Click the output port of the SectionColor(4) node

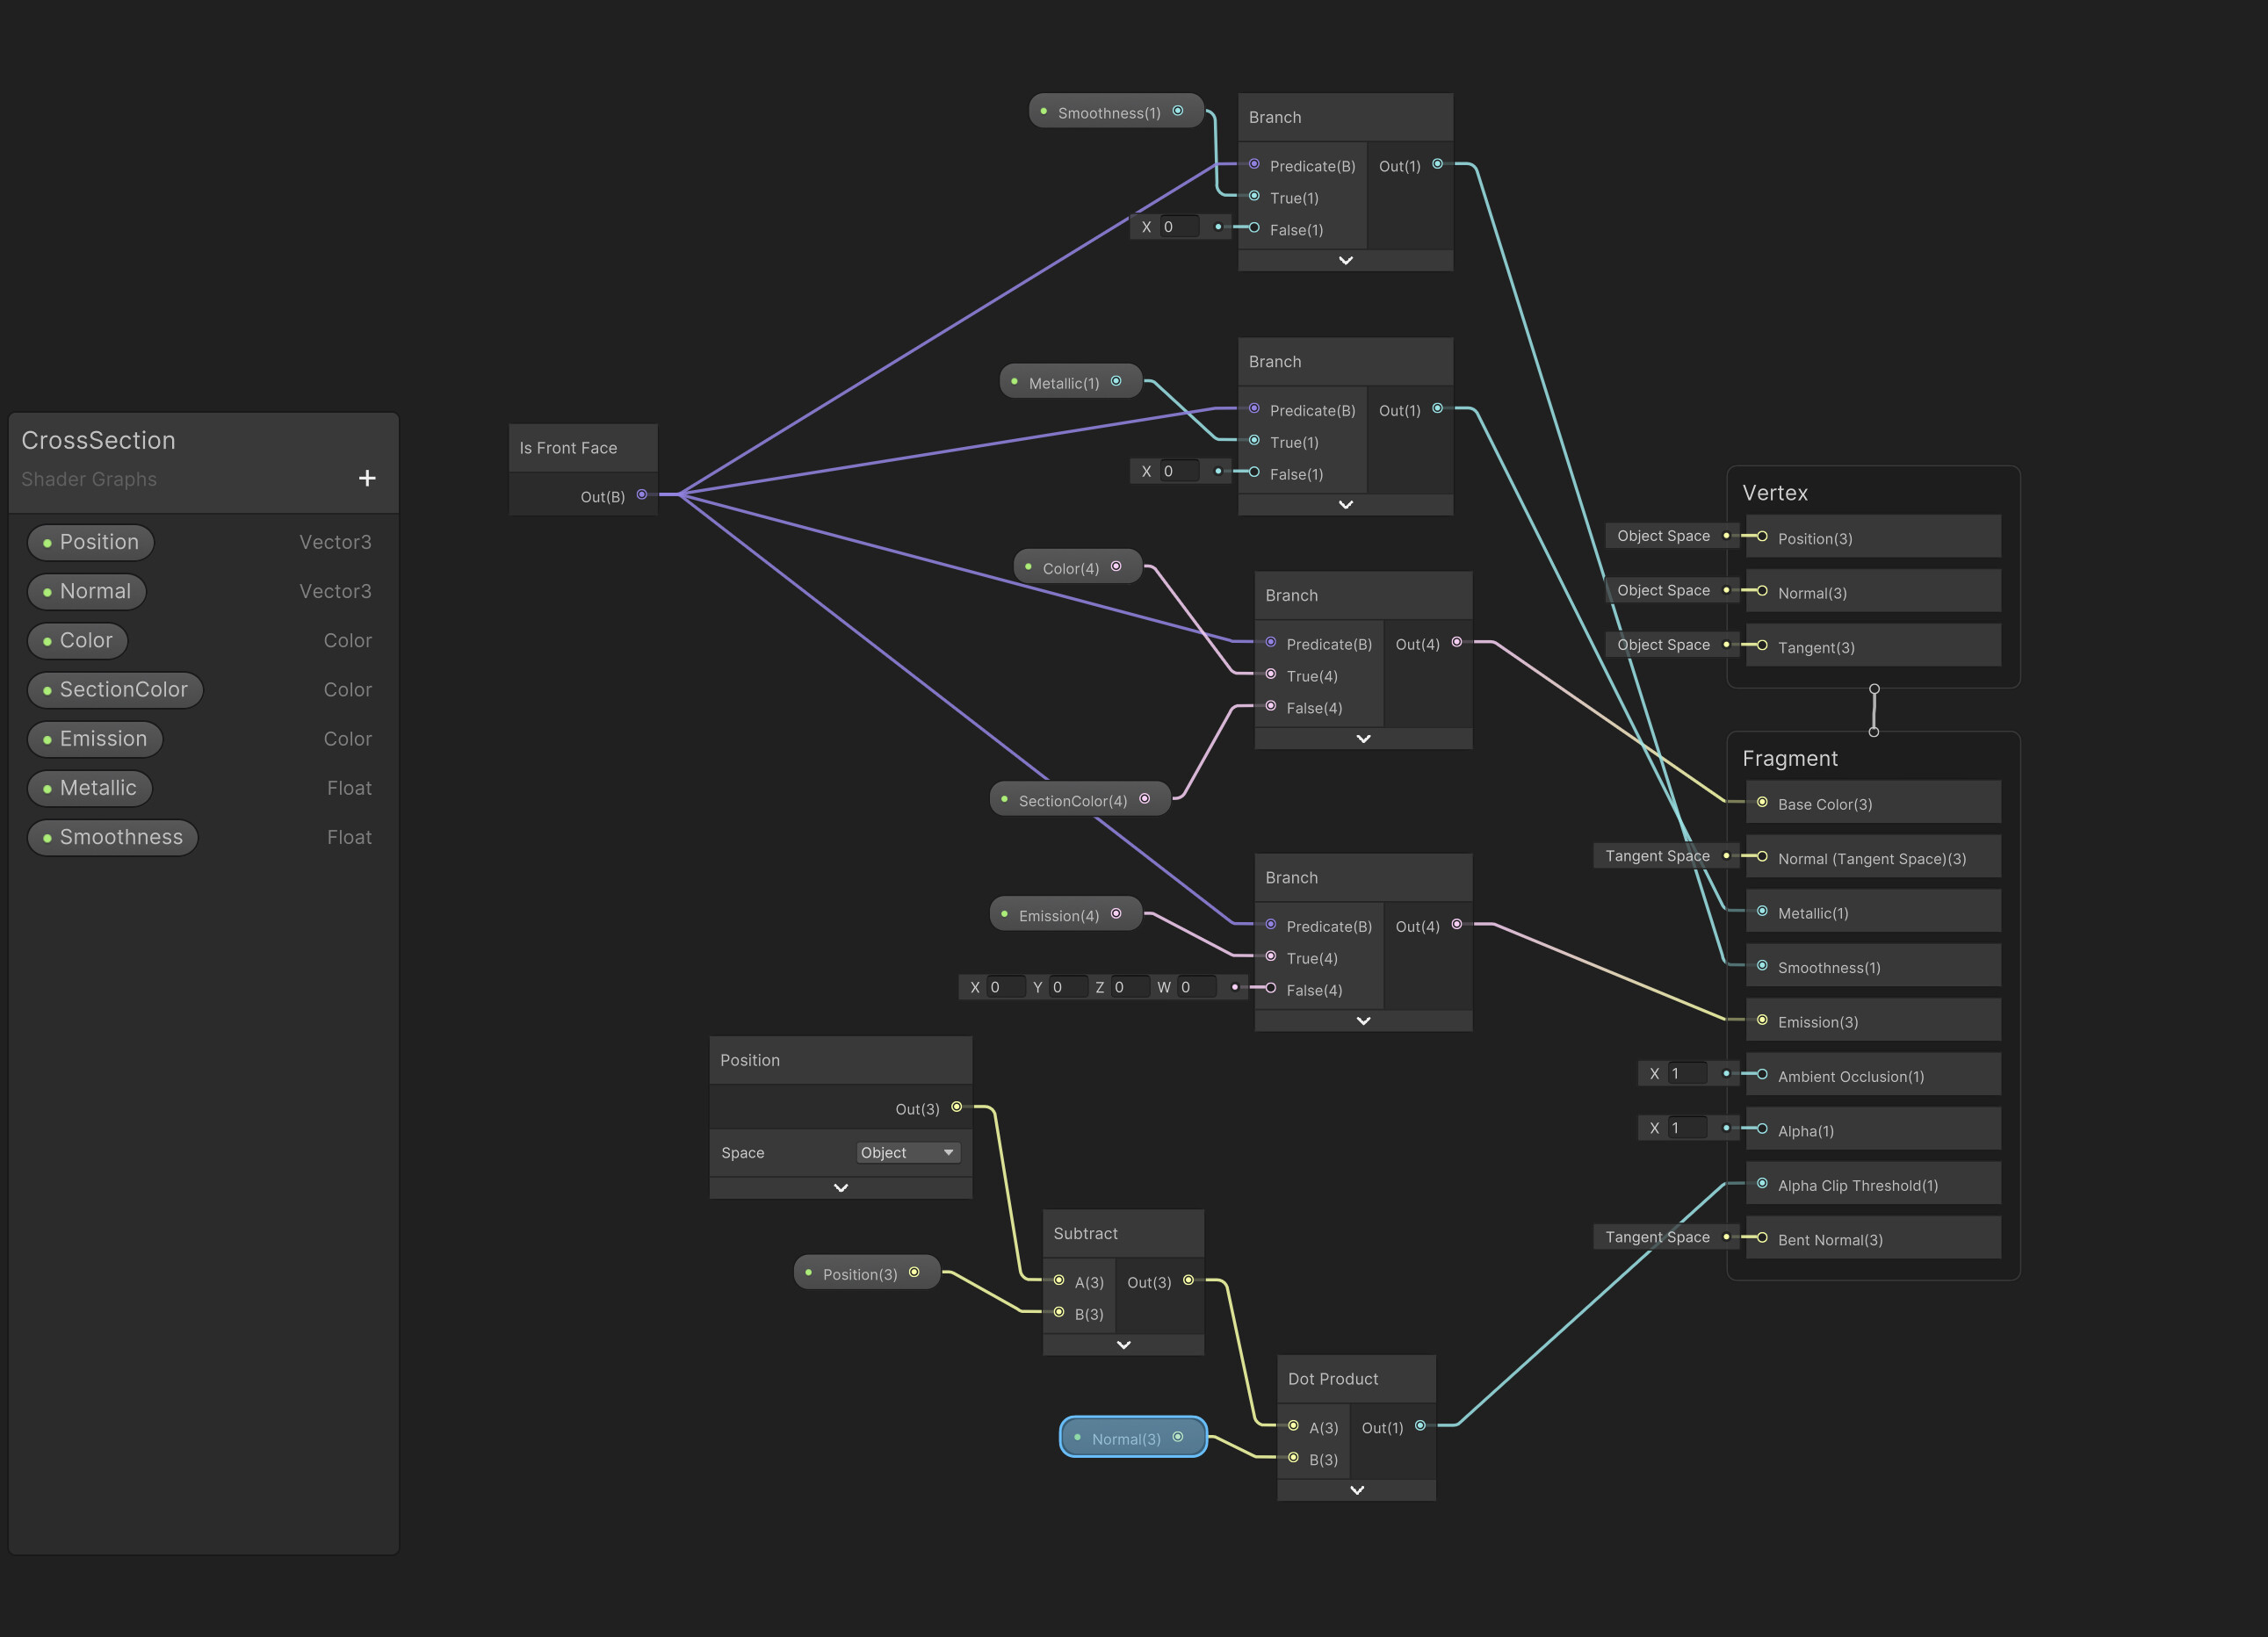[x=1145, y=799]
